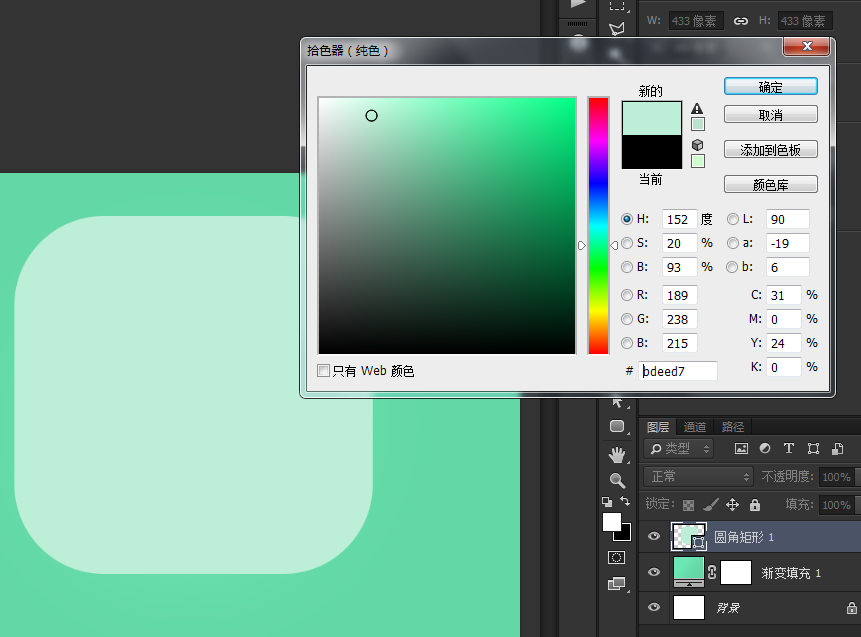The width and height of the screenshot is (861, 637).
Task: Click the out-of-gamut warning triangle icon
Action: (x=697, y=109)
